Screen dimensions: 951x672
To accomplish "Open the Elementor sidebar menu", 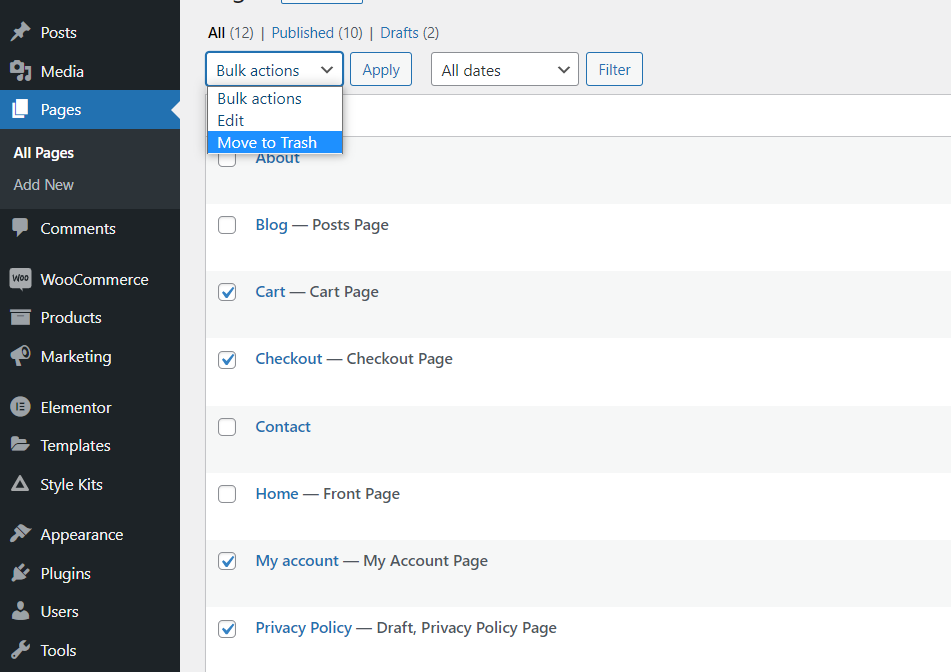I will (x=76, y=408).
